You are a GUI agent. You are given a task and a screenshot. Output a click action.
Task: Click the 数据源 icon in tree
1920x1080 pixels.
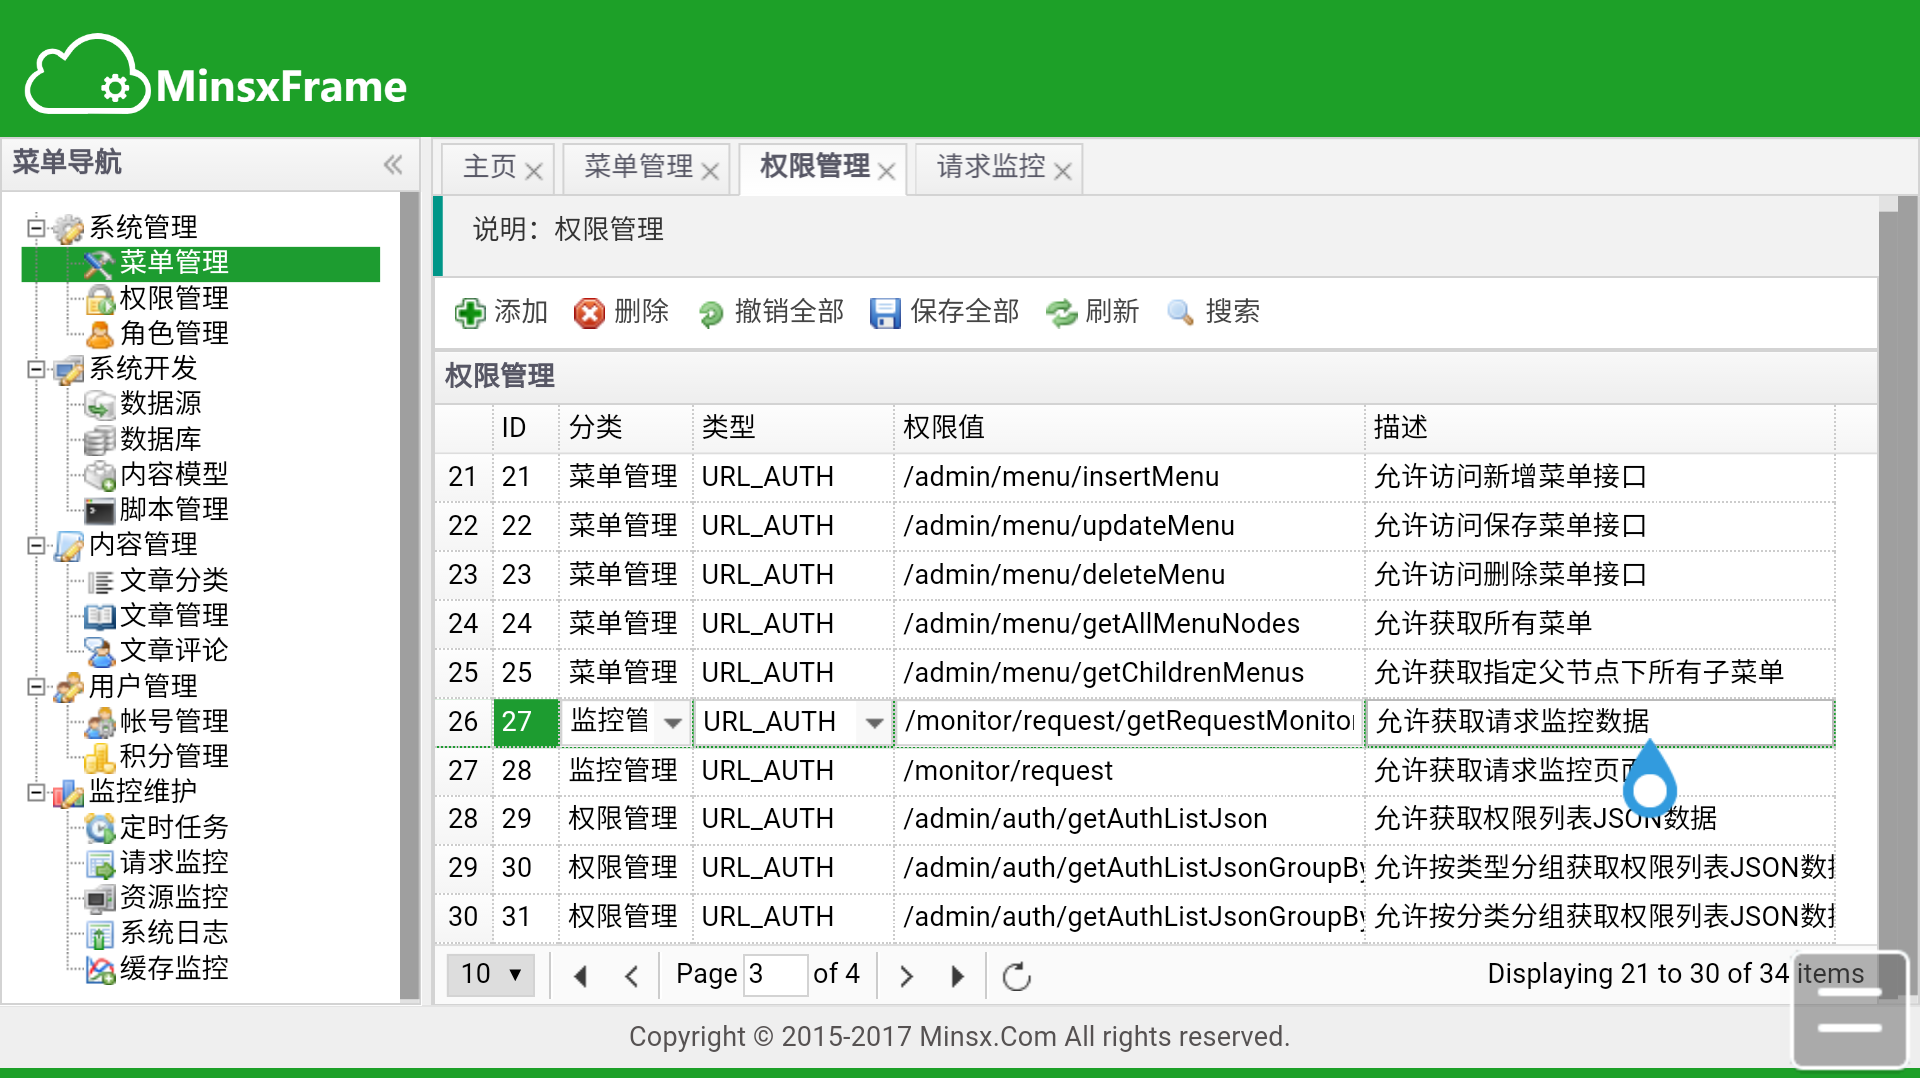pyautogui.click(x=99, y=405)
